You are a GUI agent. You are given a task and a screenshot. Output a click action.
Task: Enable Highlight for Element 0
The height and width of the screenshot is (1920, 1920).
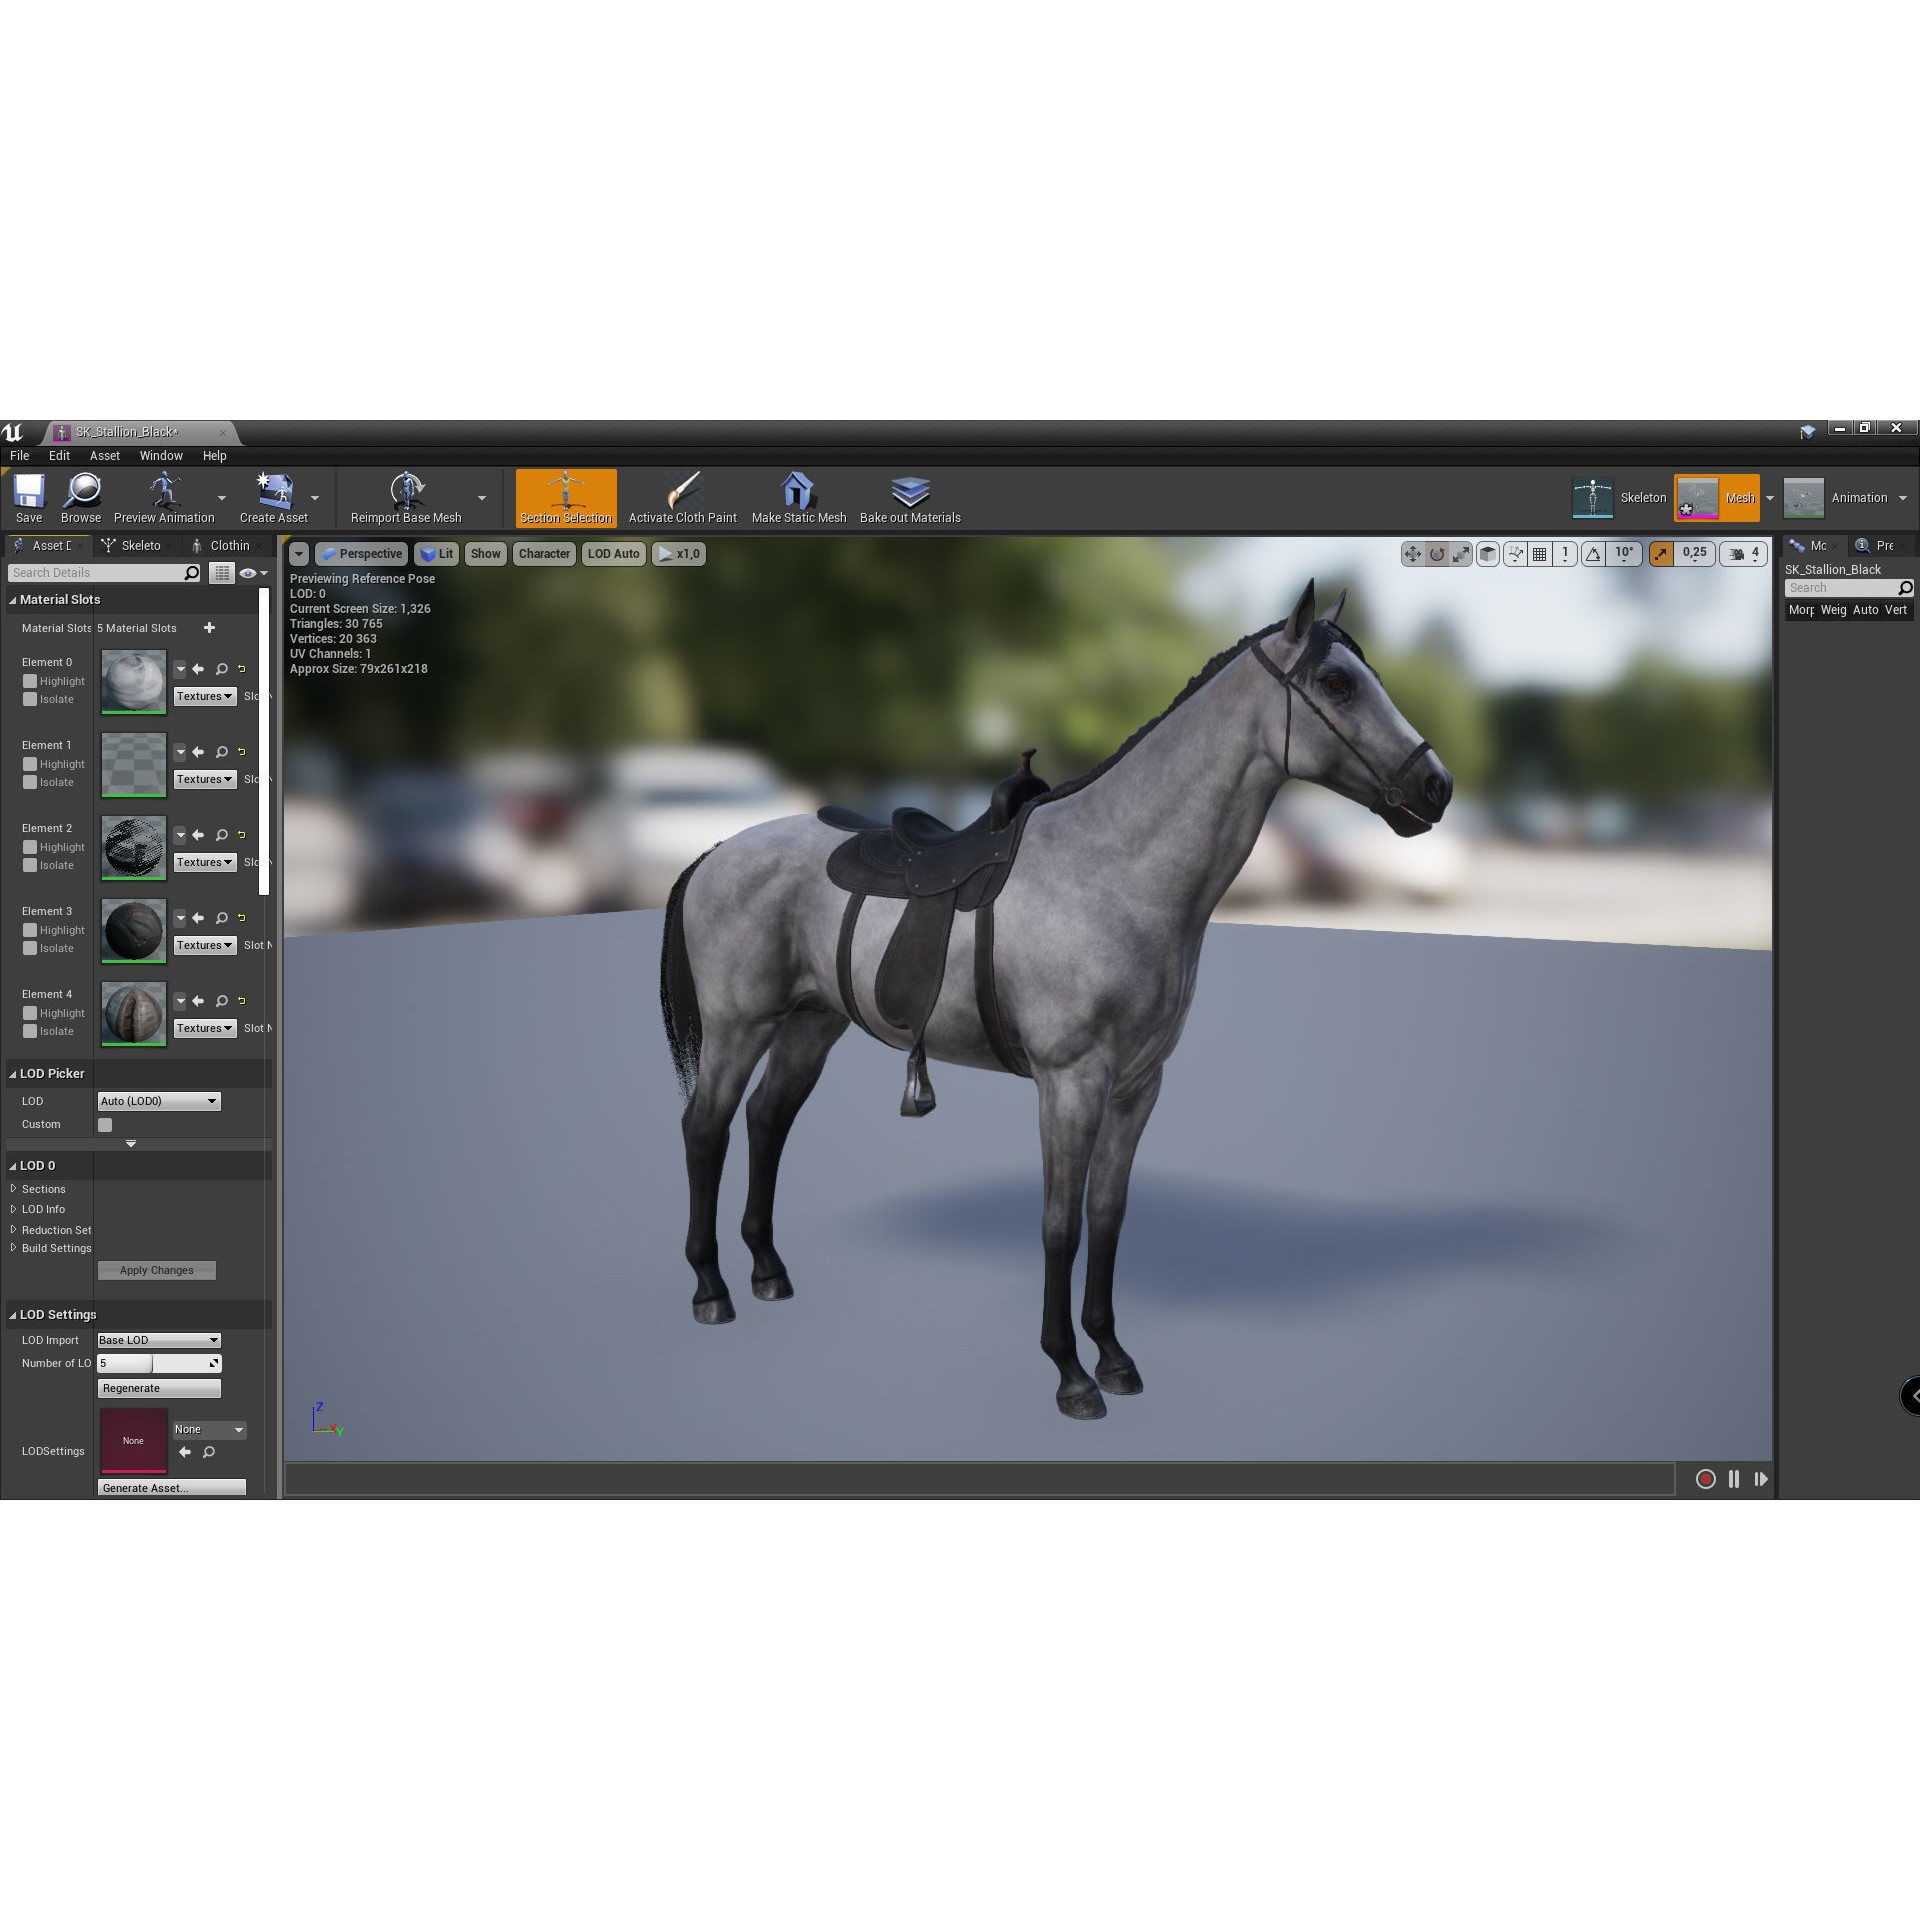[x=30, y=681]
